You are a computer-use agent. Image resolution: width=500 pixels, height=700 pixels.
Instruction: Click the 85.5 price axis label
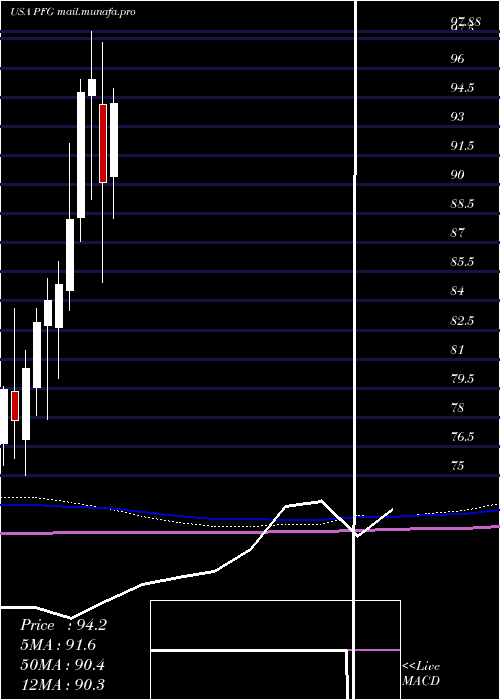pyautogui.click(x=462, y=262)
